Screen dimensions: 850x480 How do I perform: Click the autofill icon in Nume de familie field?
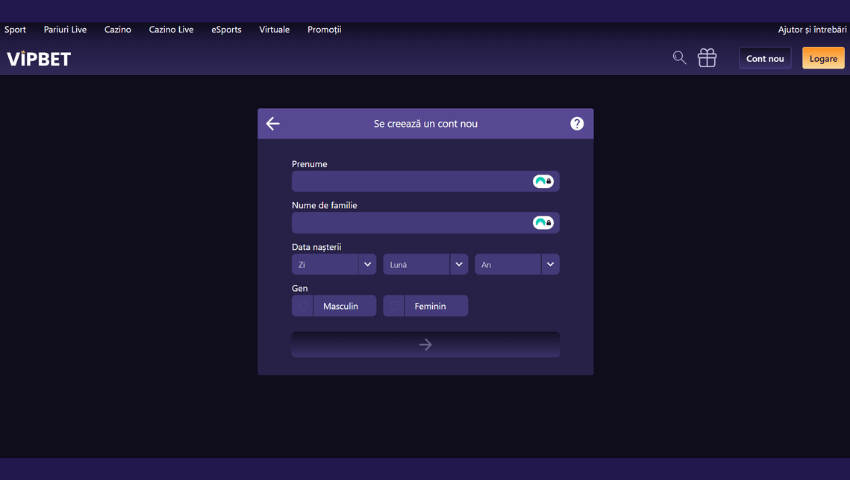(543, 223)
